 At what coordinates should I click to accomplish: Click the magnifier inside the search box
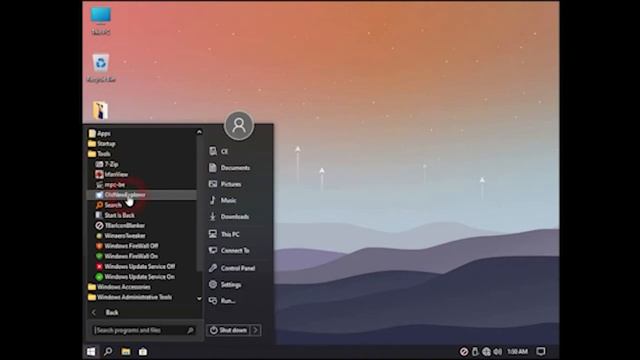click(x=190, y=330)
